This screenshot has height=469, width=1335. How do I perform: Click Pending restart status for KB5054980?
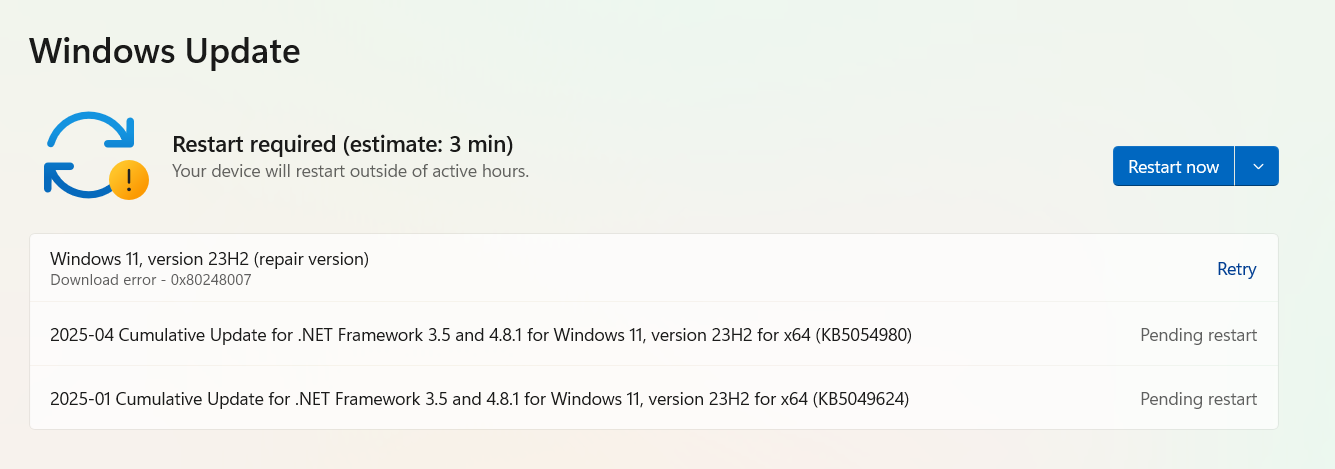(1198, 335)
